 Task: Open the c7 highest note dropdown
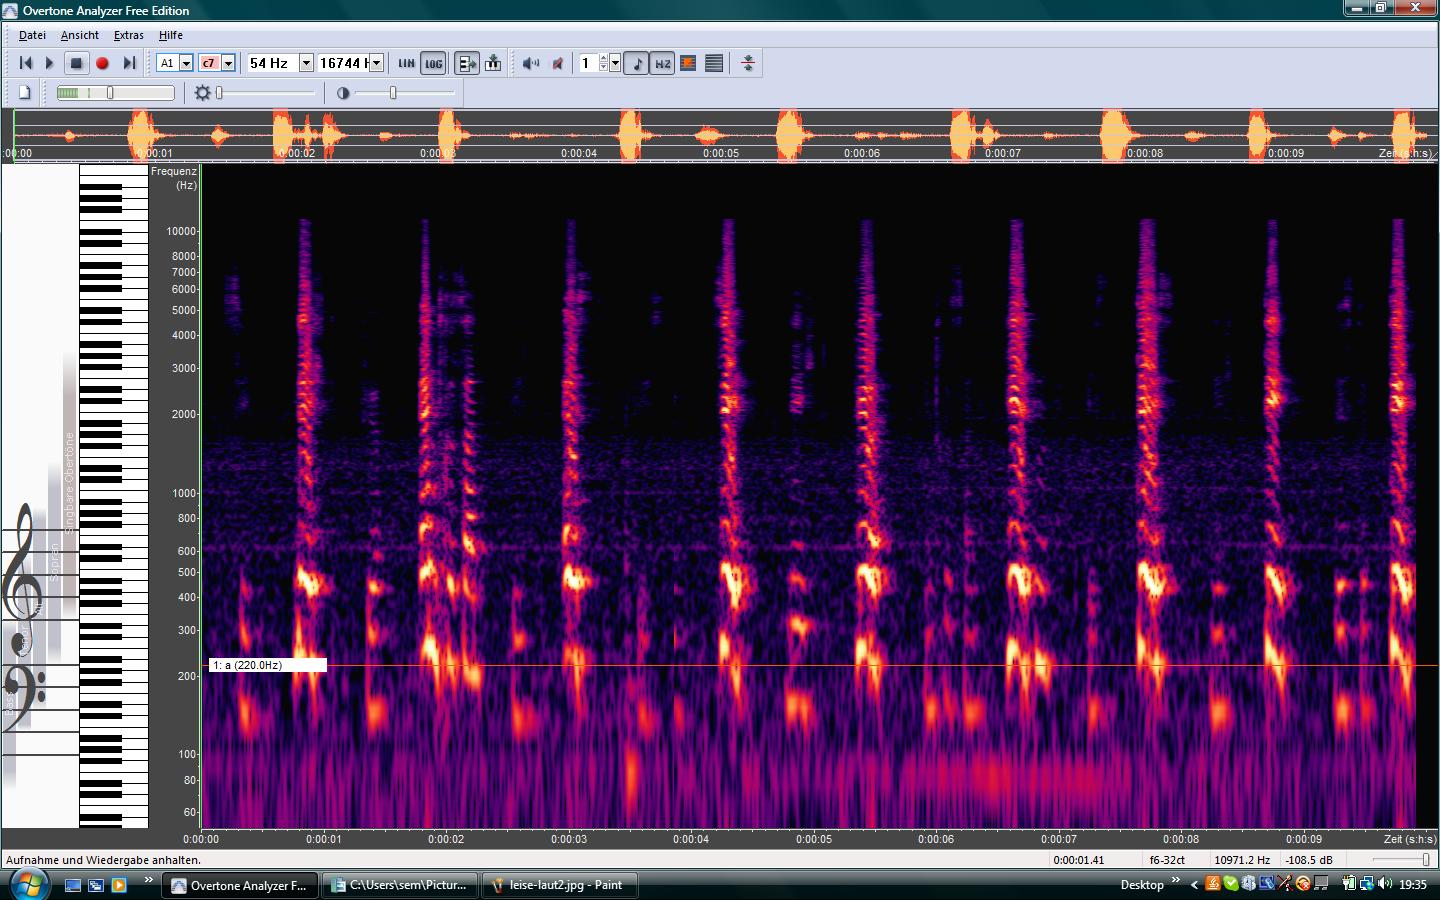point(228,63)
